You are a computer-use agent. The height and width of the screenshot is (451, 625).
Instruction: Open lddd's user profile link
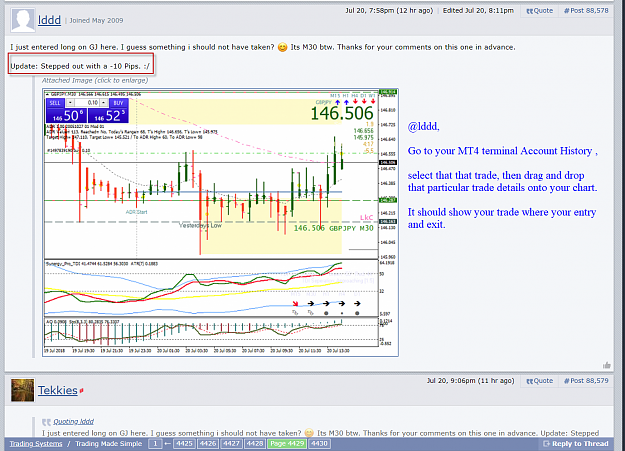49,20
